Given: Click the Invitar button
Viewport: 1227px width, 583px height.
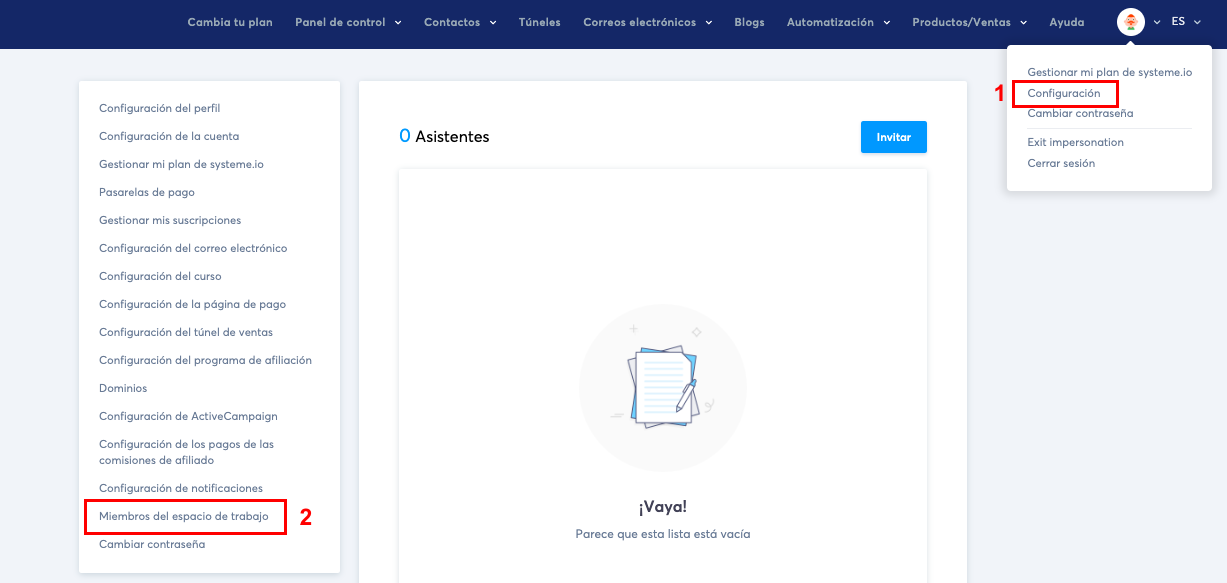Looking at the screenshot, I should tap(893, 137).
